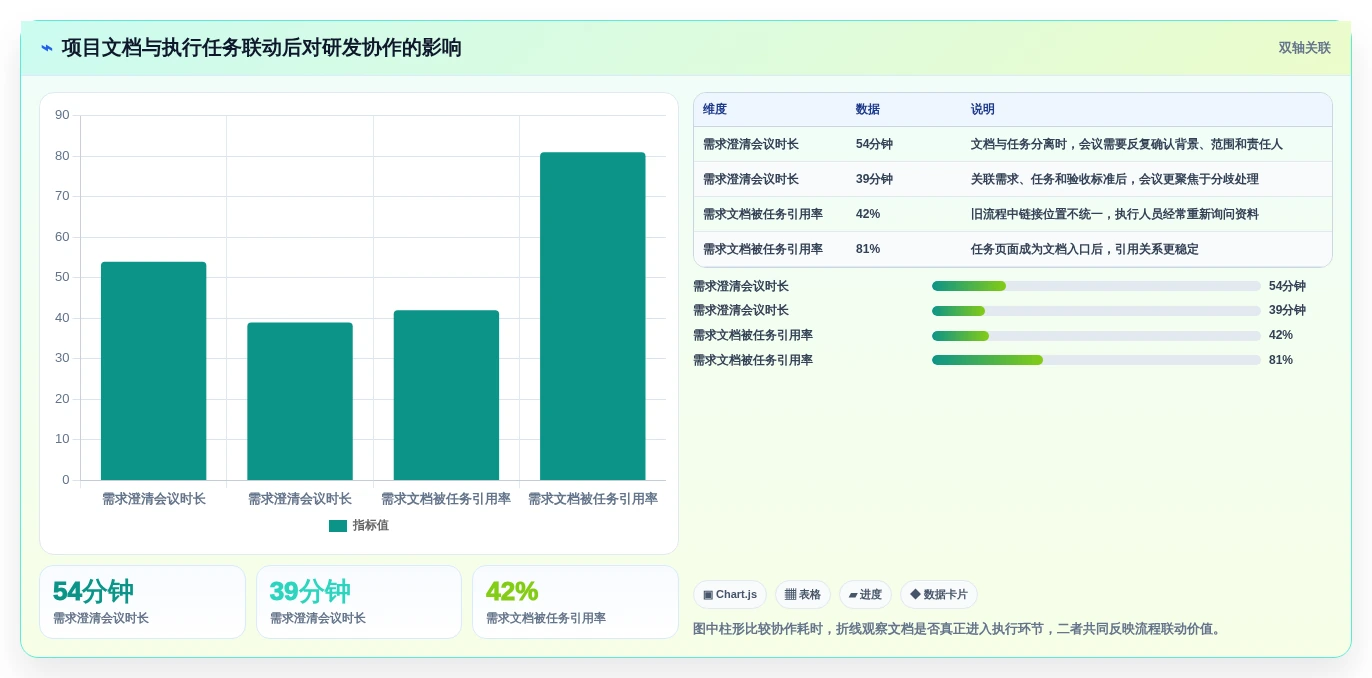This screenshot has width=1372, height=678.
Task: Click the 表格 chip
Action: click(x=803, y=595)
